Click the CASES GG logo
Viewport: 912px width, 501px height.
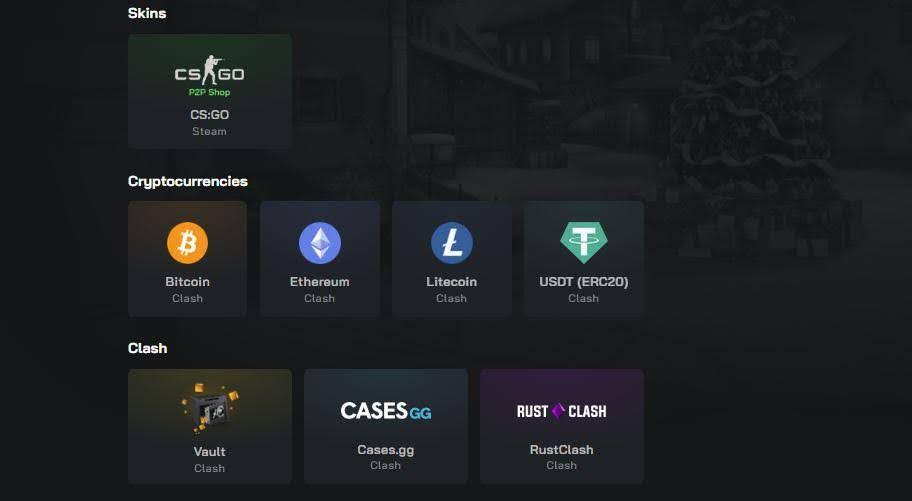point(386,411)
